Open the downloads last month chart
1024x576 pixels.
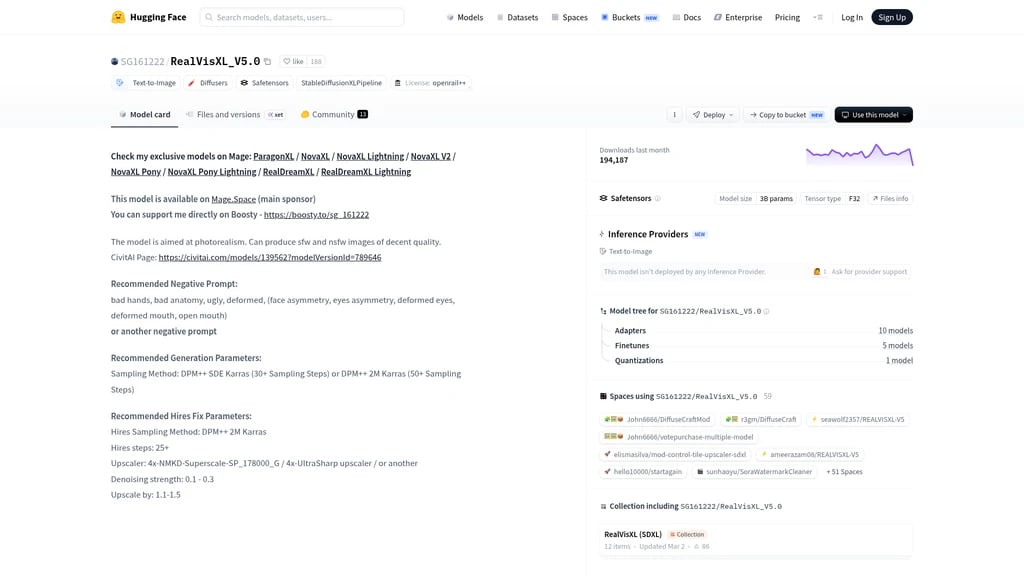point(859,155)
